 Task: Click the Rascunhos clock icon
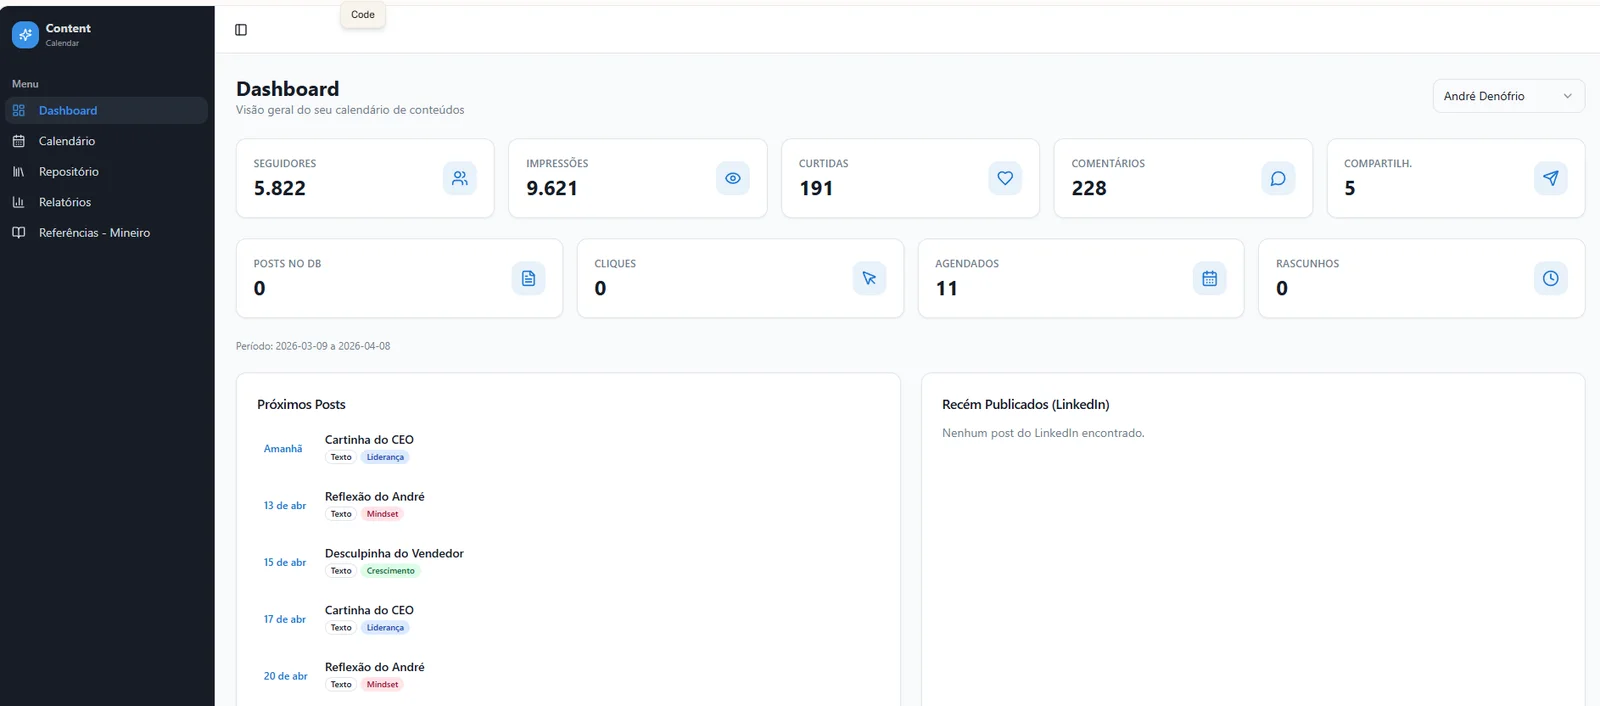pos(1550,278)
